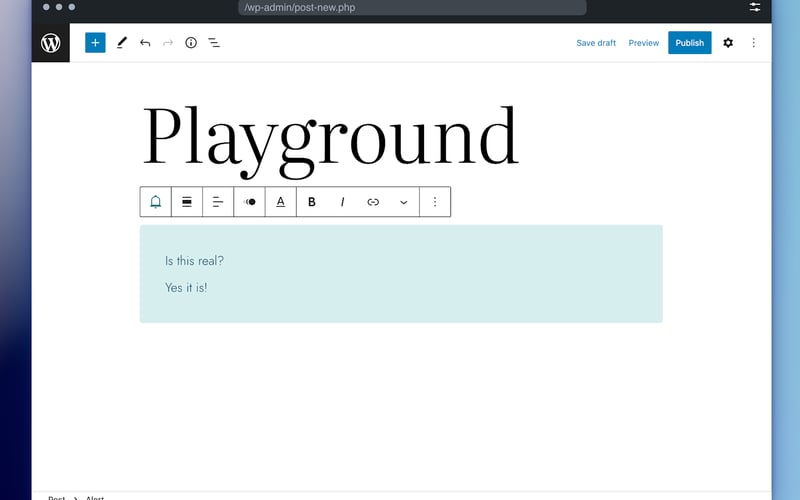Change text alignment in toolbar
This screenshot has width=800, height=500.
coord(218,202)
